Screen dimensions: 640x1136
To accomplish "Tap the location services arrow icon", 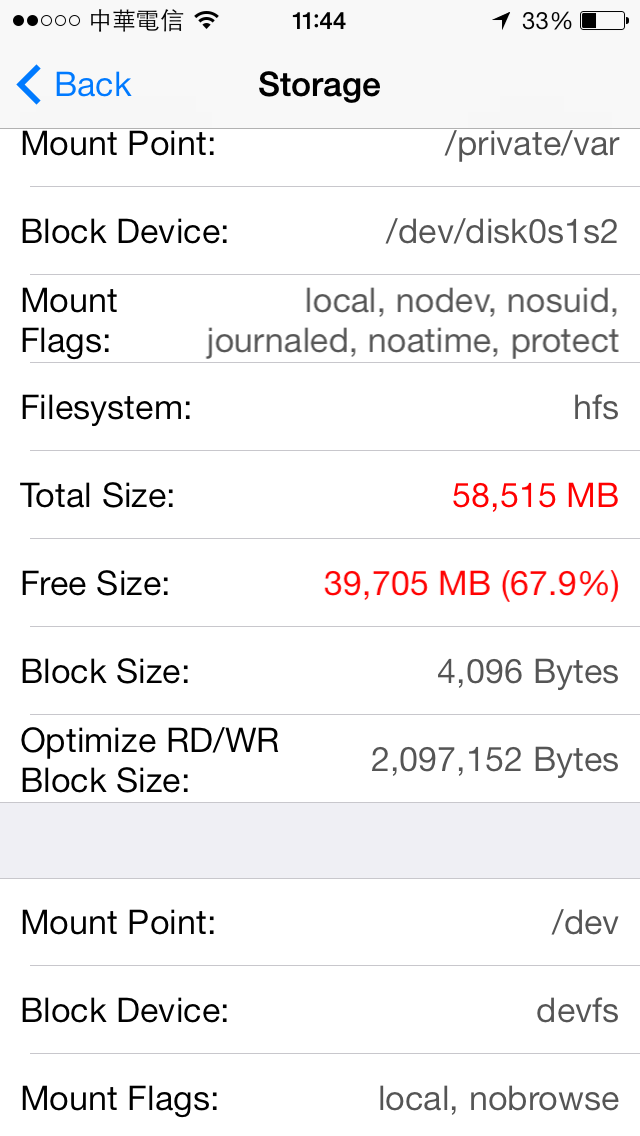I will pyautogui.click(x=501, y=21).
